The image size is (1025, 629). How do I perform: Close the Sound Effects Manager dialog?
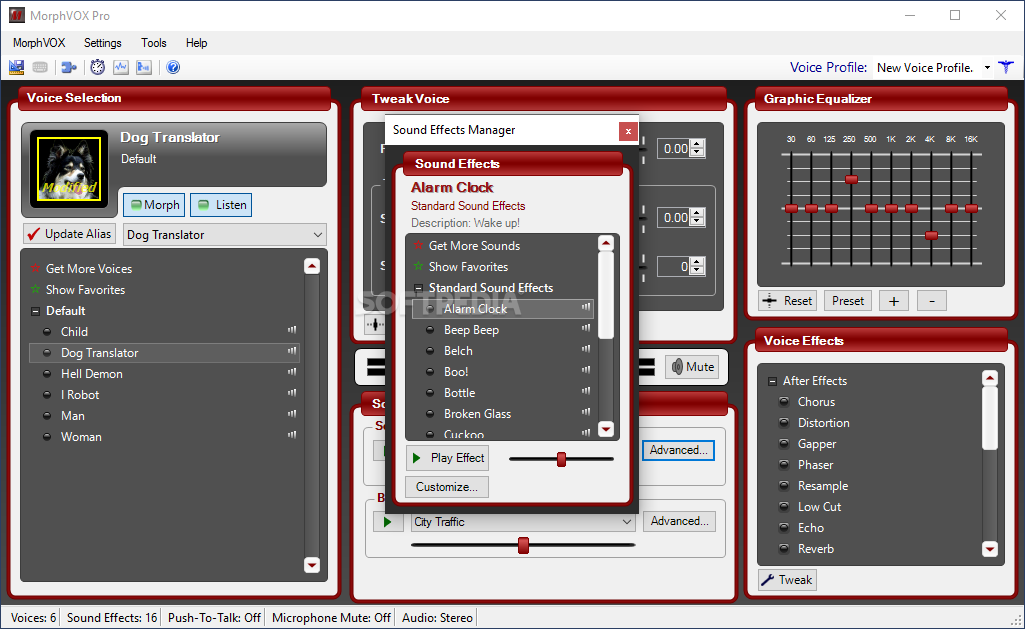[x=628, y=131]
